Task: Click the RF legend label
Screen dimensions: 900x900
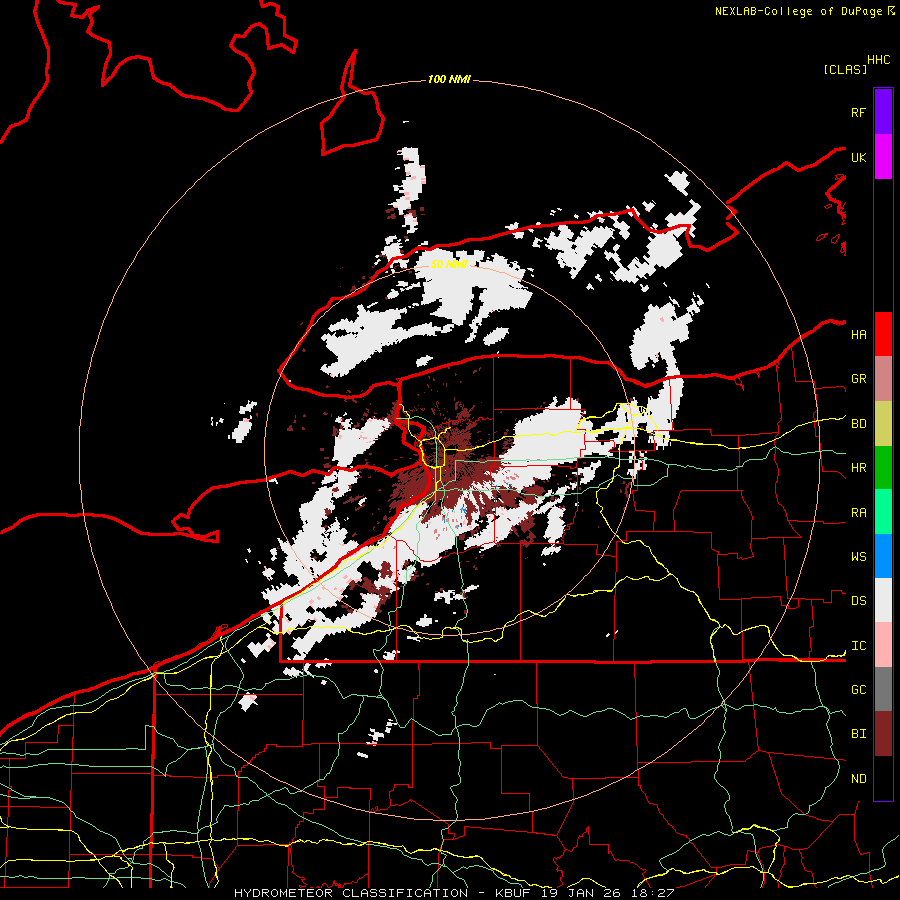Action: pyautogui.click(x=858, y=112)
